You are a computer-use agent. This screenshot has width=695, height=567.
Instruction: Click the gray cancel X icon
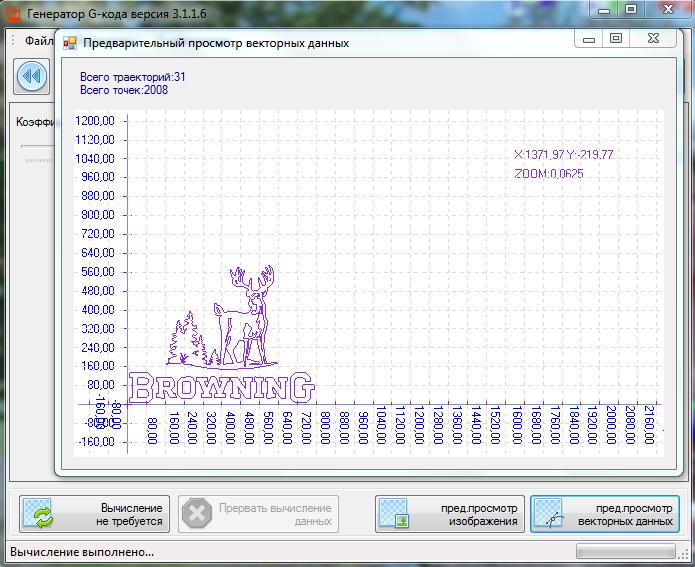(x=197, y=514)
